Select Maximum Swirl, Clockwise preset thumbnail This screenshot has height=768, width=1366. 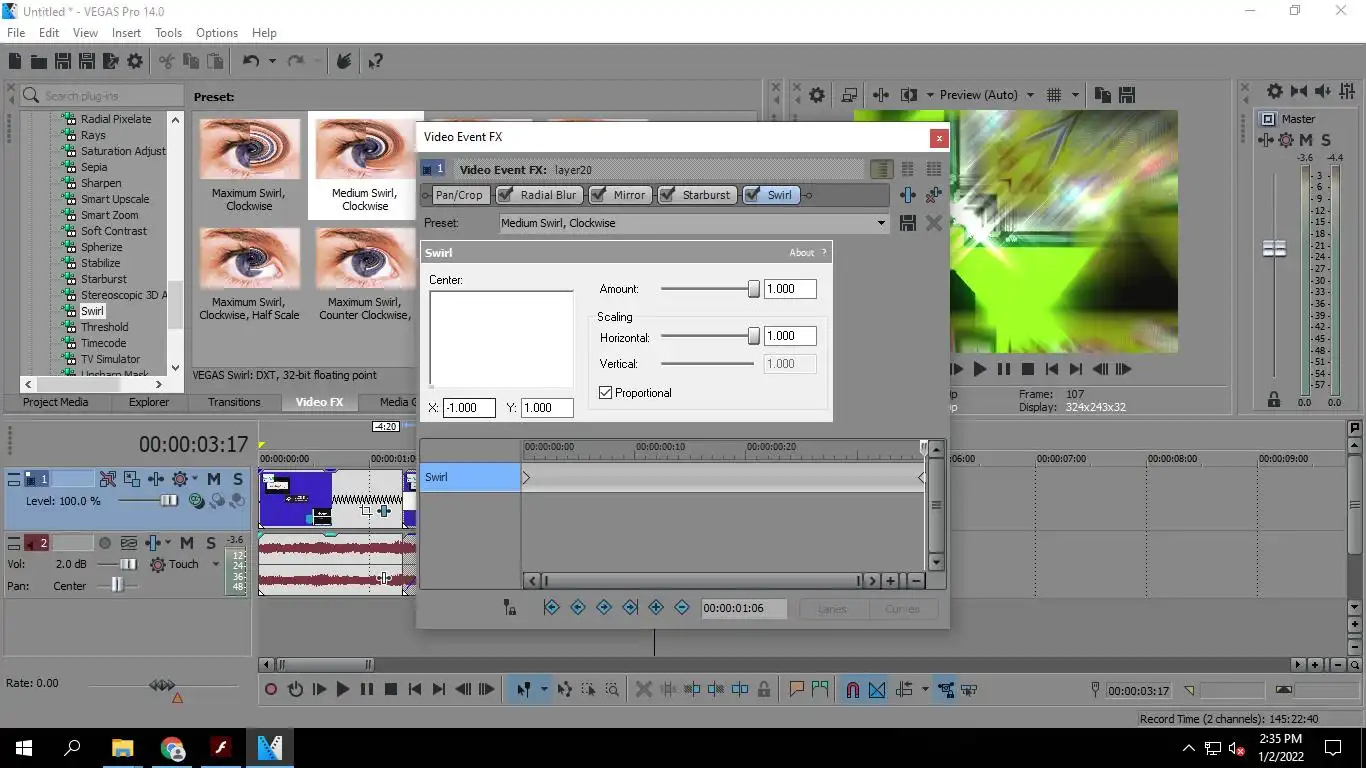point(249,165)
